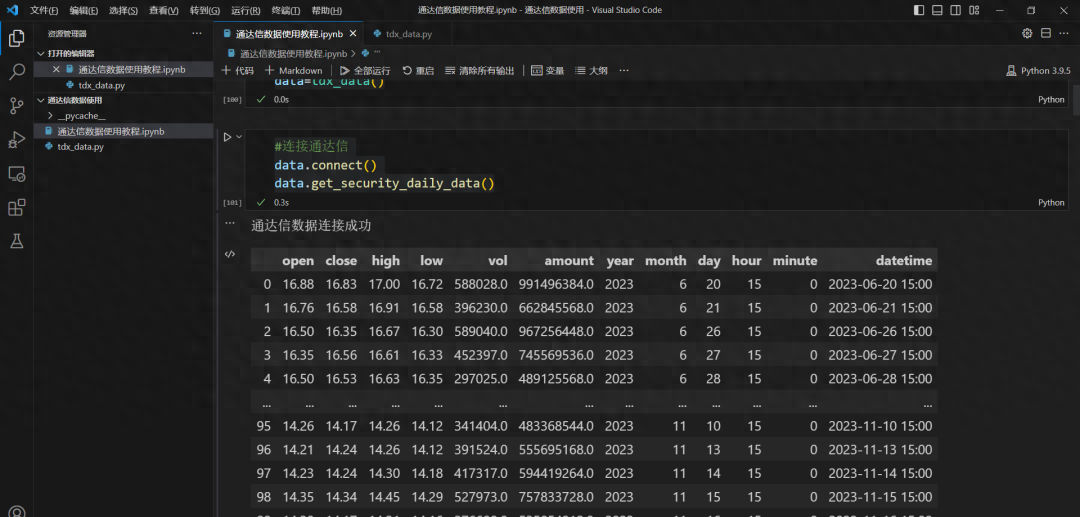The height and width of the screenshot is (517, 1080).
Task: Open editor more actions ellipsis at top right
Action: 1064,33
